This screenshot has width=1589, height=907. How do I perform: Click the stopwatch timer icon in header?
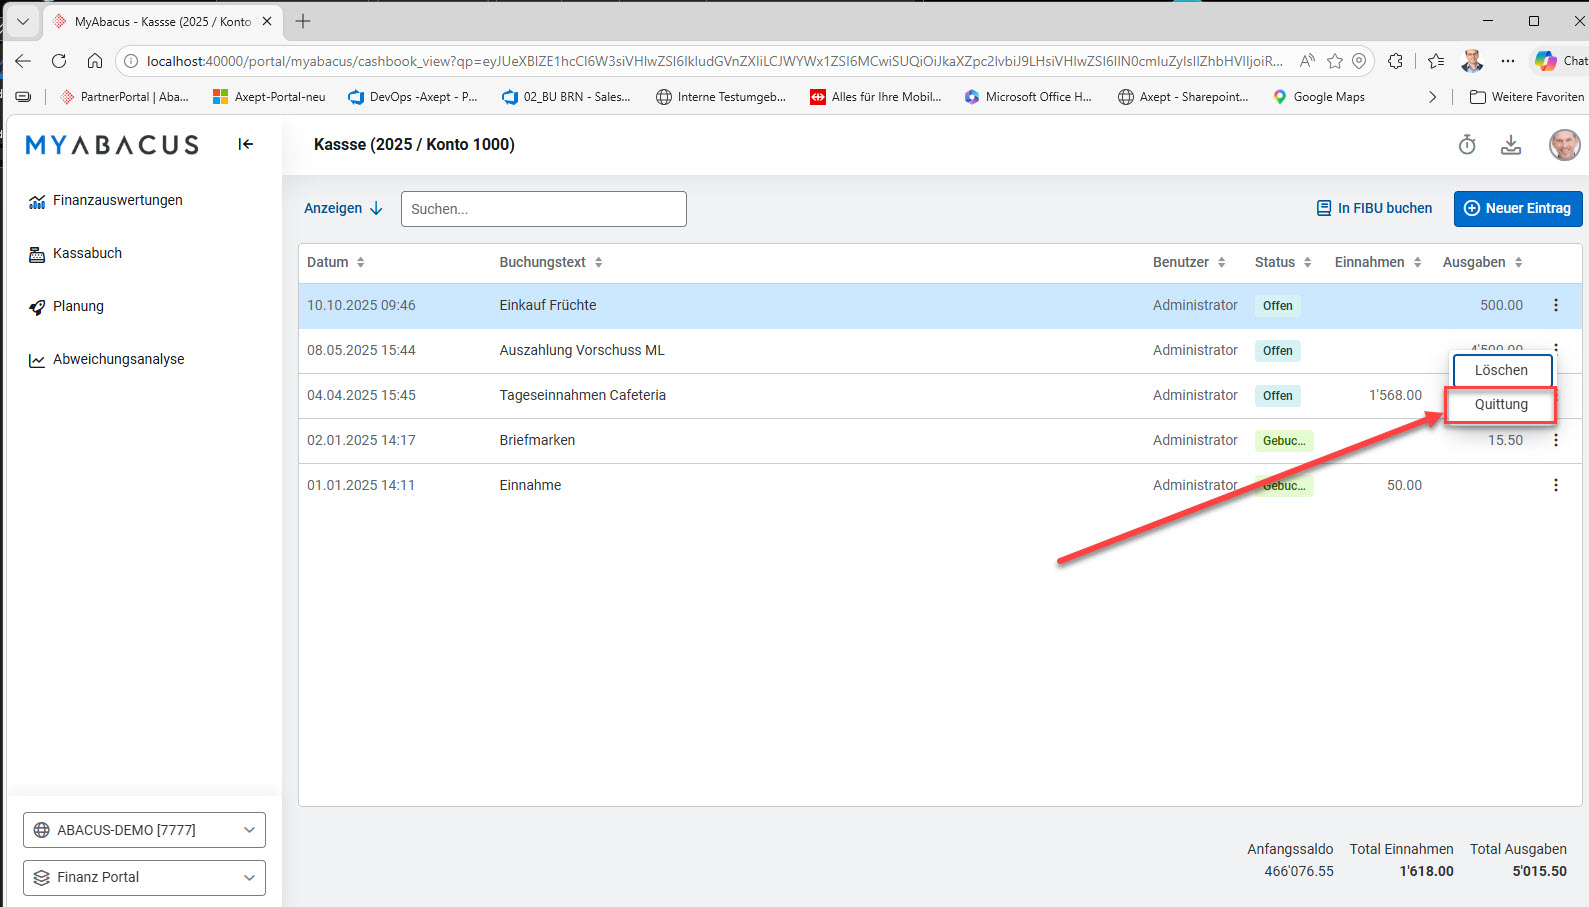(x=1467, y=145)
